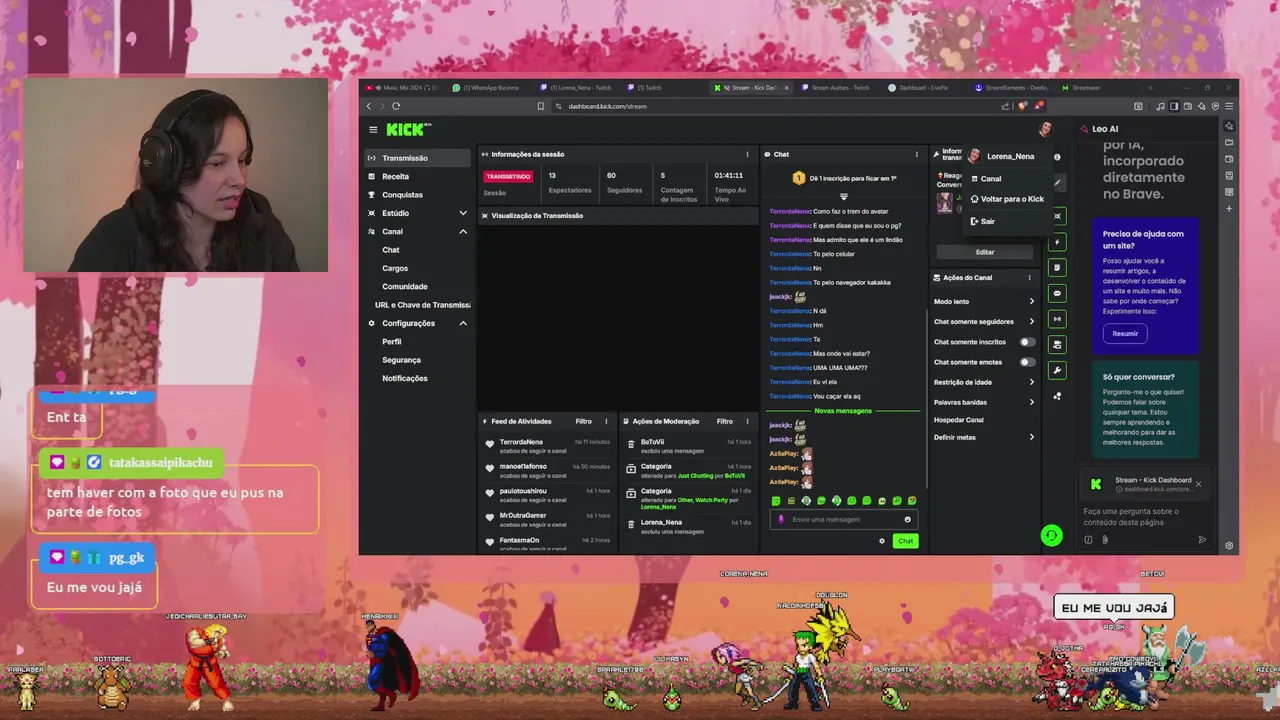Open the Kick hamburger menu

click(373, 129)
